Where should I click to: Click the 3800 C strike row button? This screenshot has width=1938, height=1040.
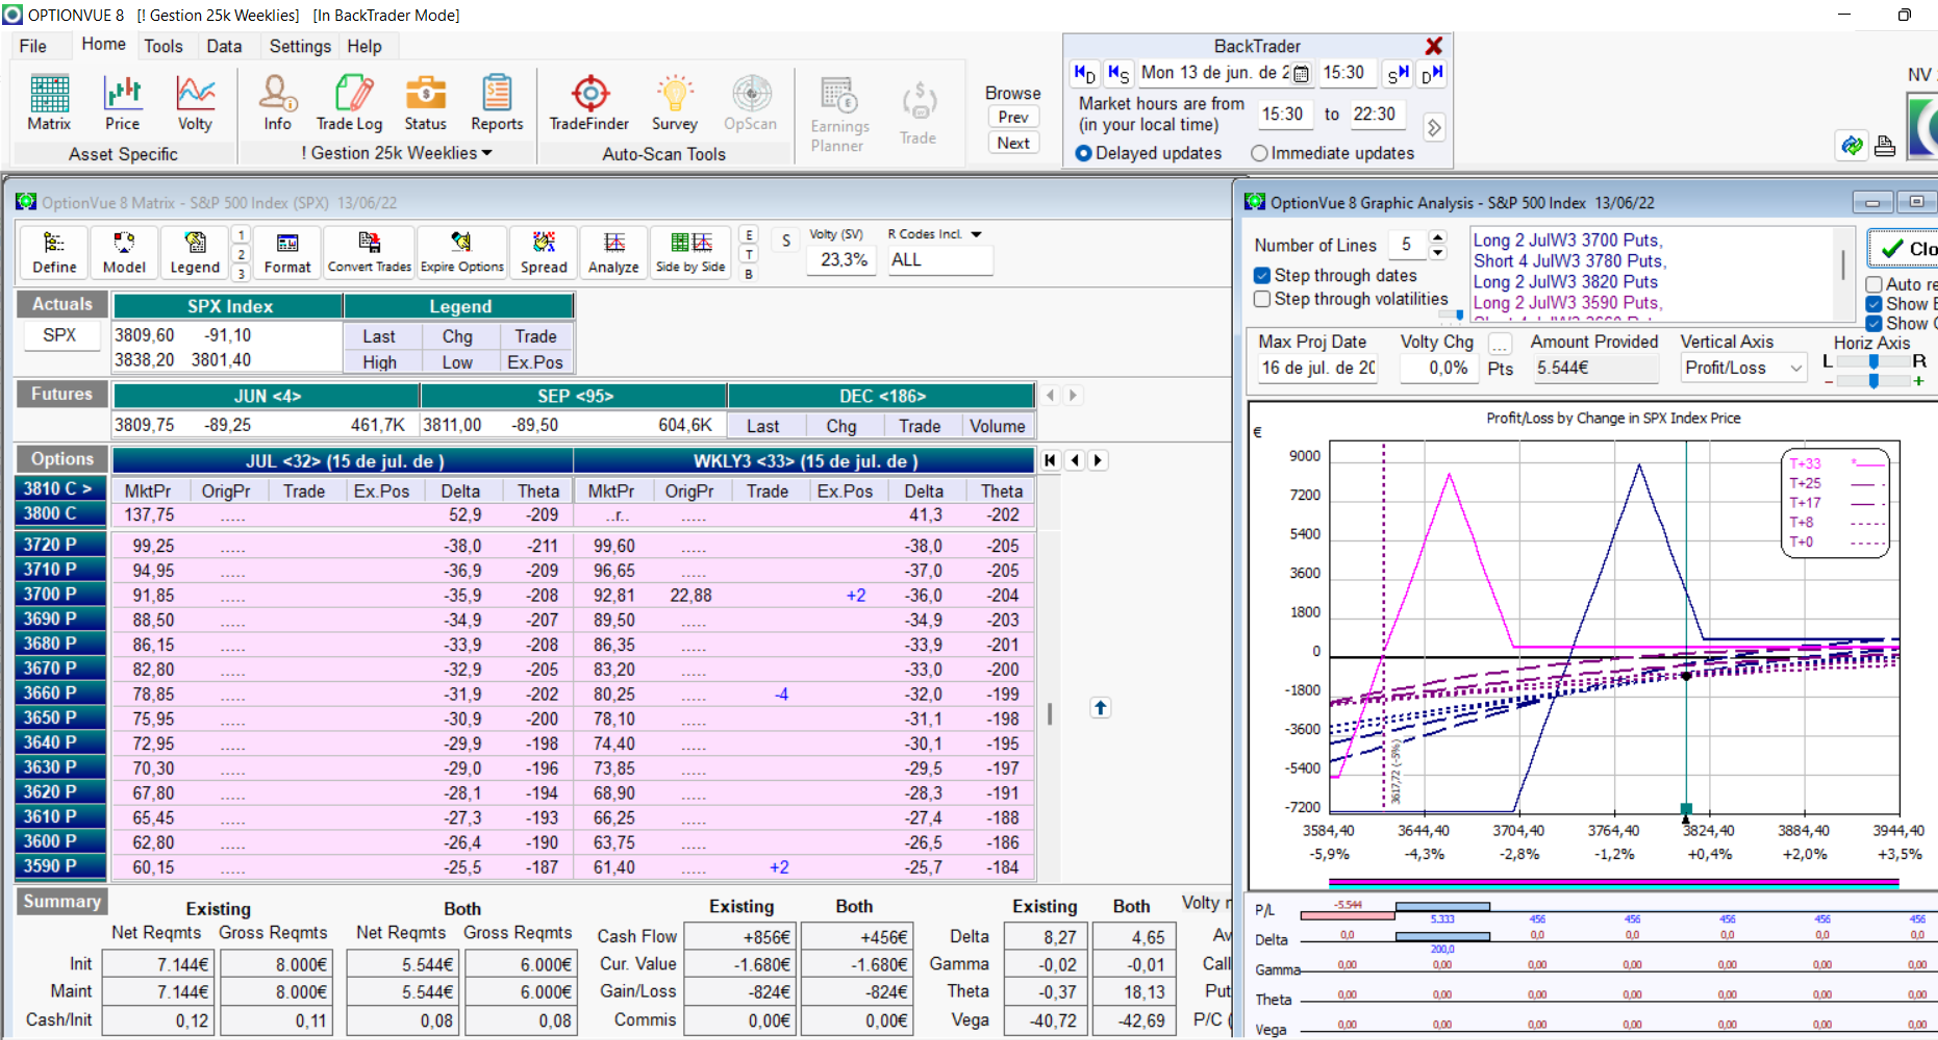59,513
